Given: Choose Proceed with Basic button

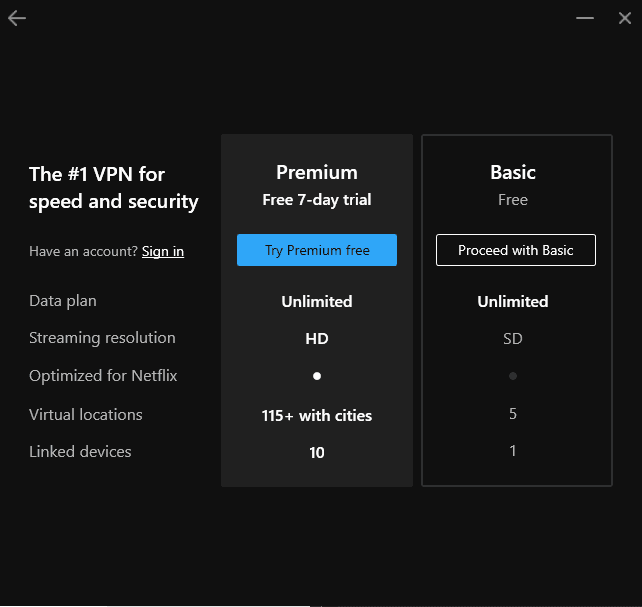Looking at the screenshot, I should click(515, 250).
